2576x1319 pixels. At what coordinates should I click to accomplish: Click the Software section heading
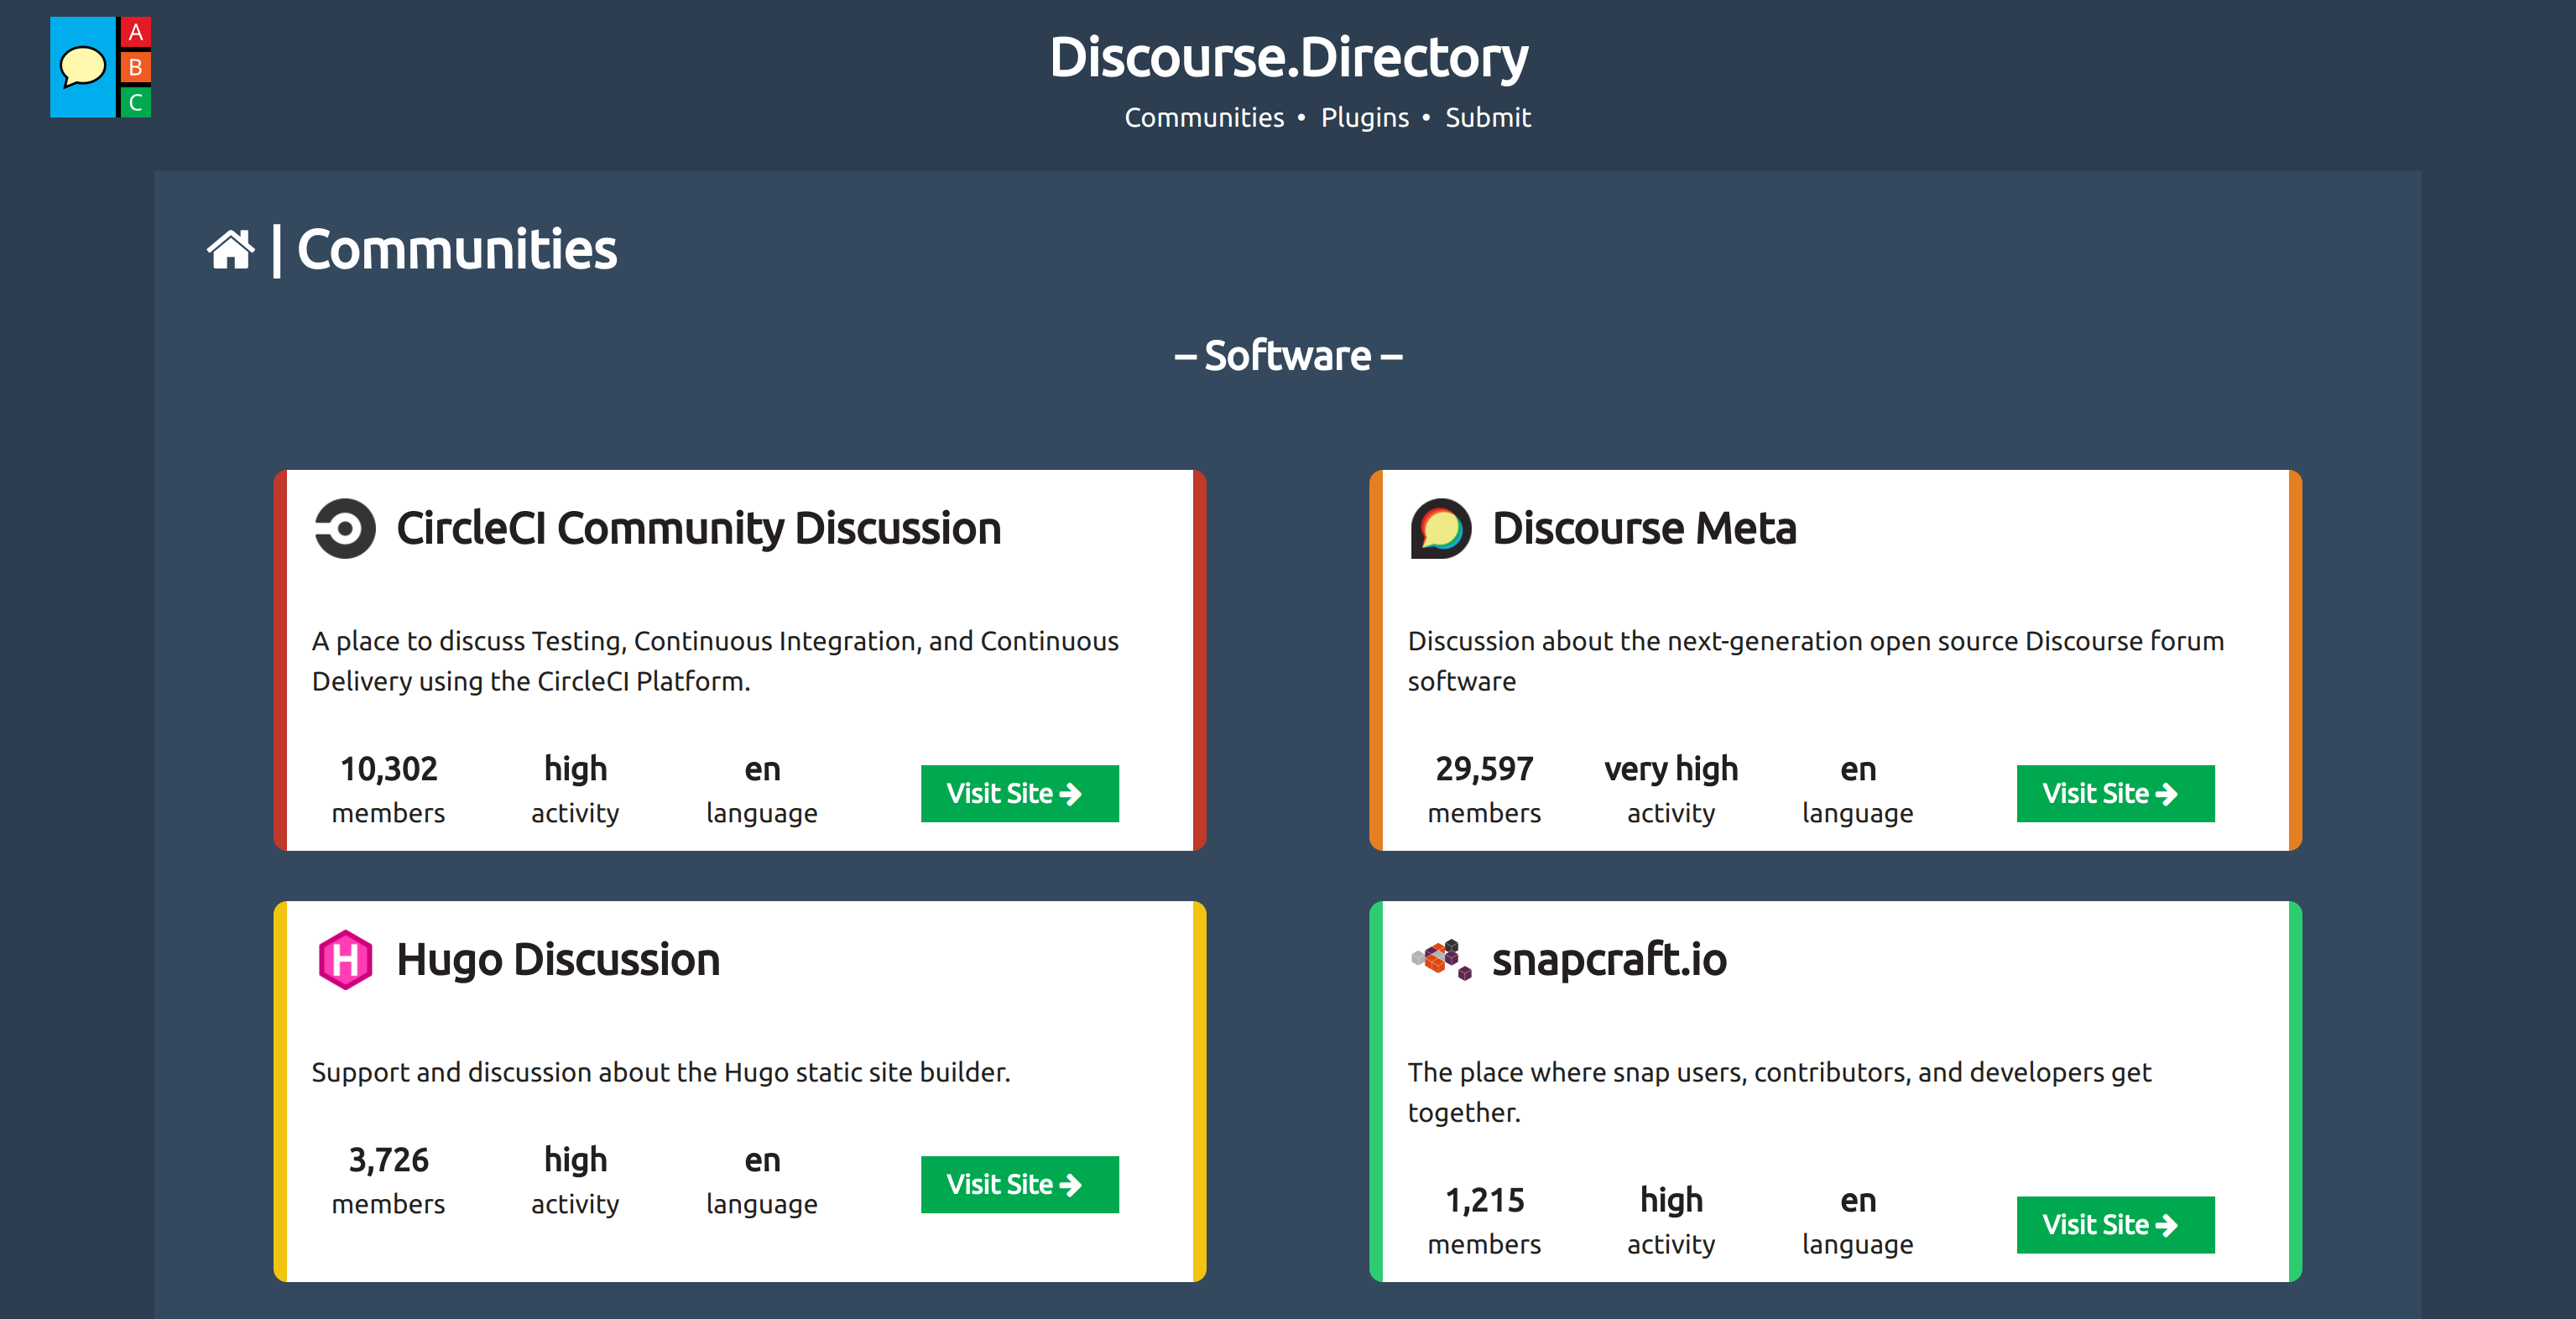click(x=1288, y=356)
